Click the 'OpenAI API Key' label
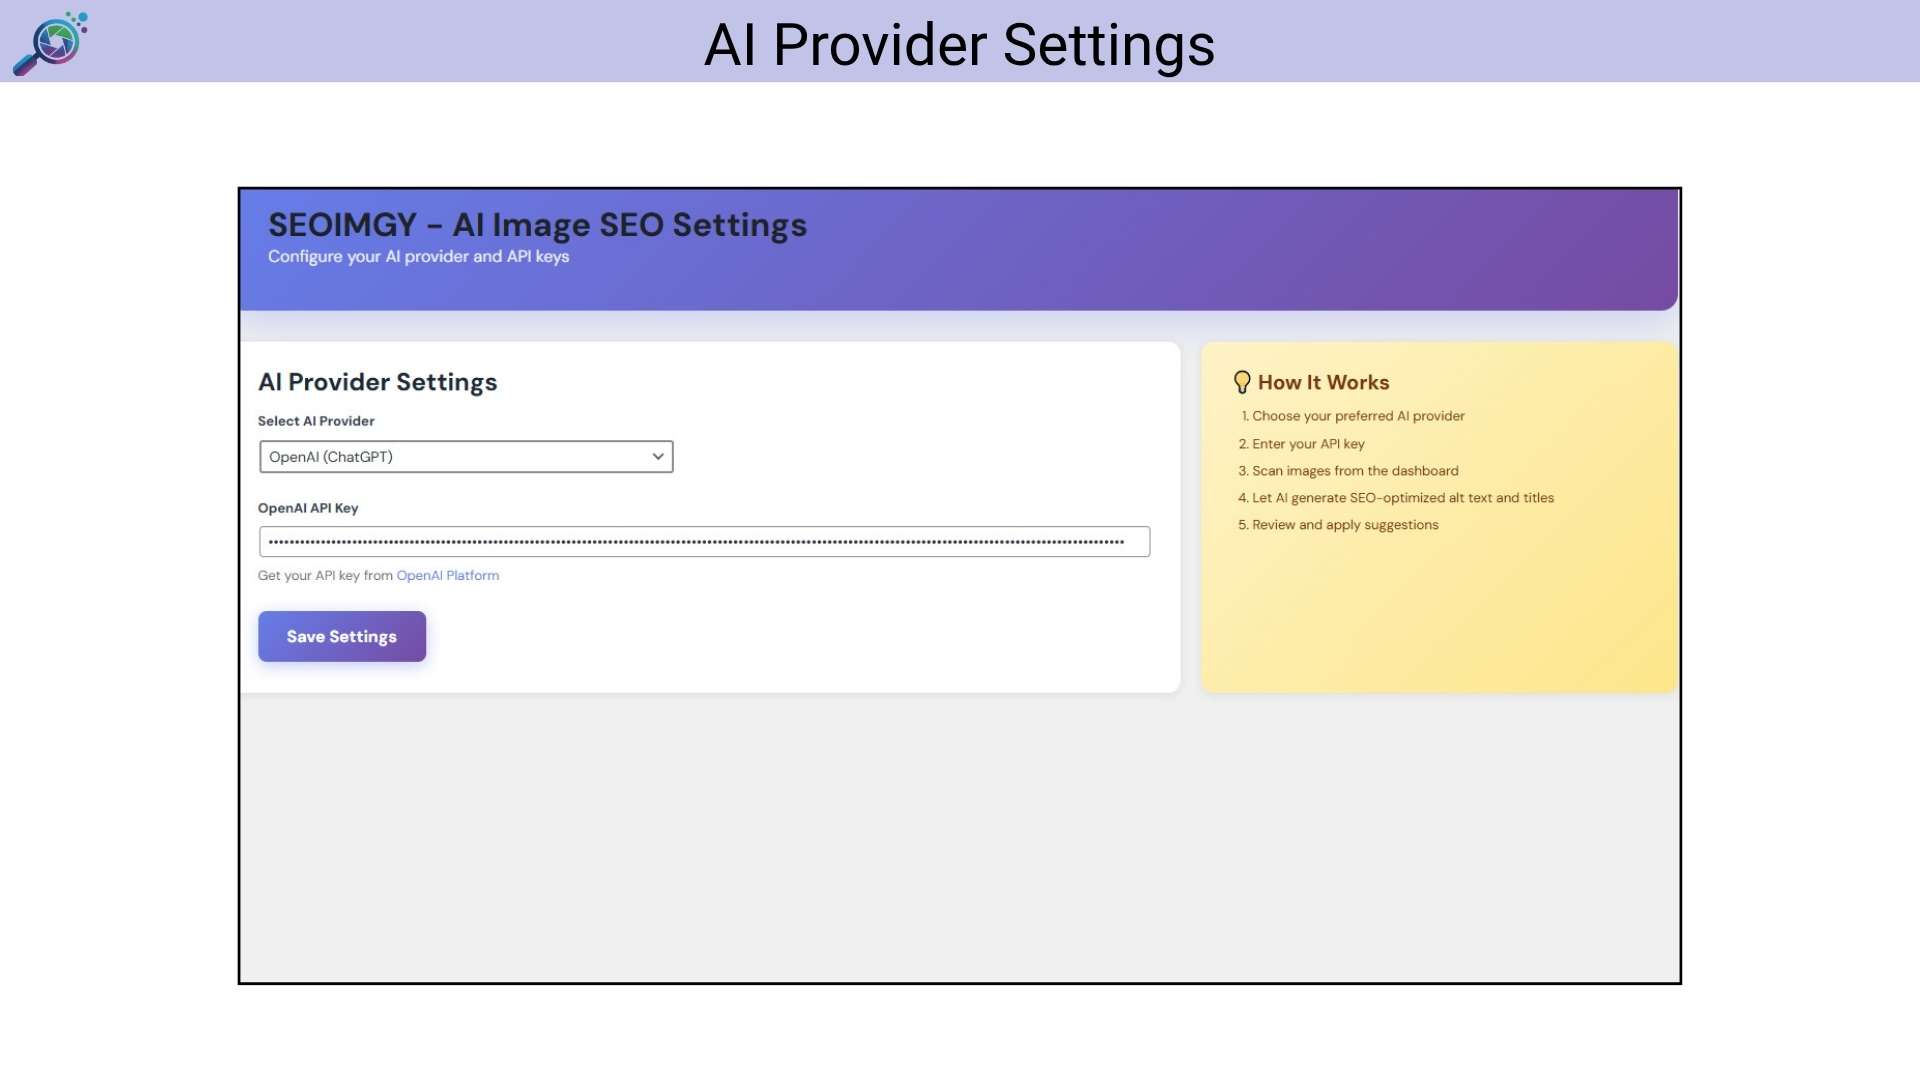Viewport: 1920px width, 1080px height. (x=308, y=508)
